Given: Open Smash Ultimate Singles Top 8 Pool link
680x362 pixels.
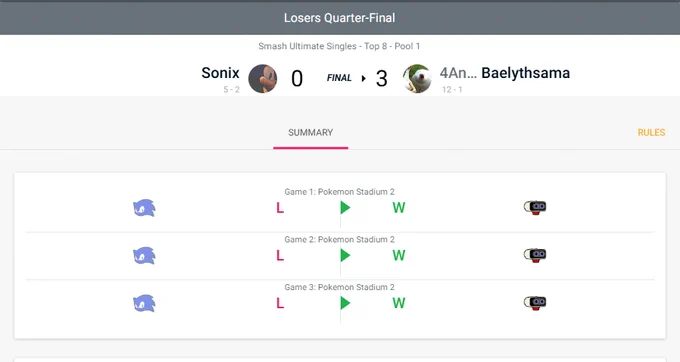Looking at the screenshot, I should [x=339, y=46].
